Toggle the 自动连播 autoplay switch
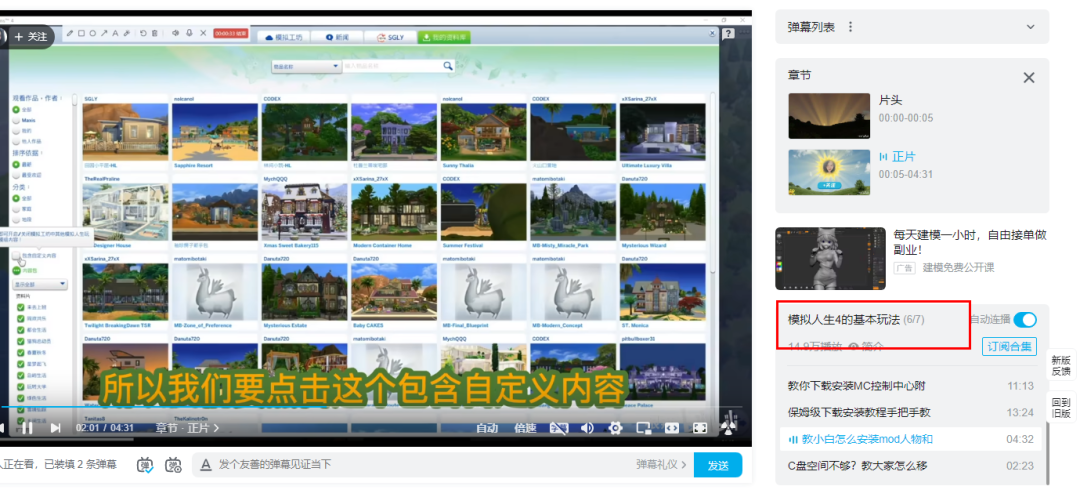 [1025, 320]
